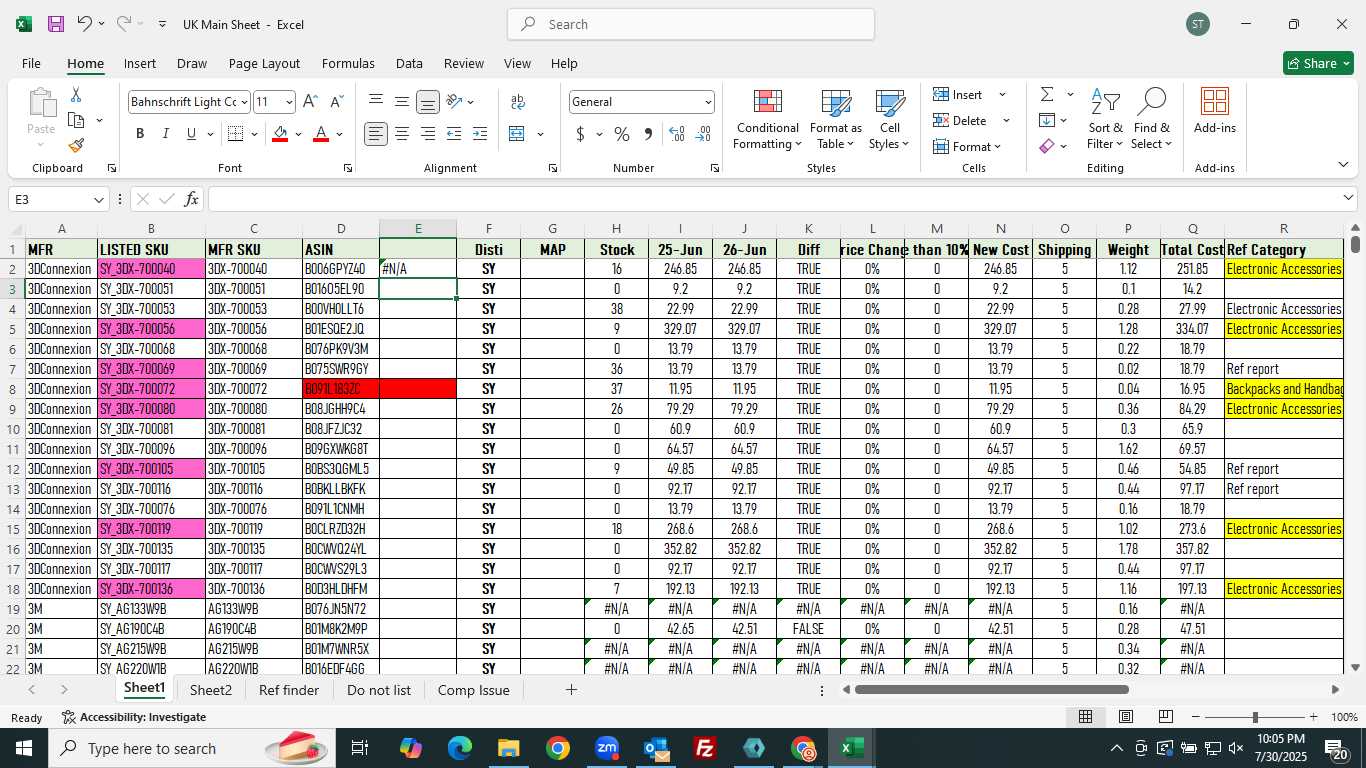The image size is (1366, 768).
Task: Switch to Page Break Preview in status bar
Action: click(x=1166, y=717)
